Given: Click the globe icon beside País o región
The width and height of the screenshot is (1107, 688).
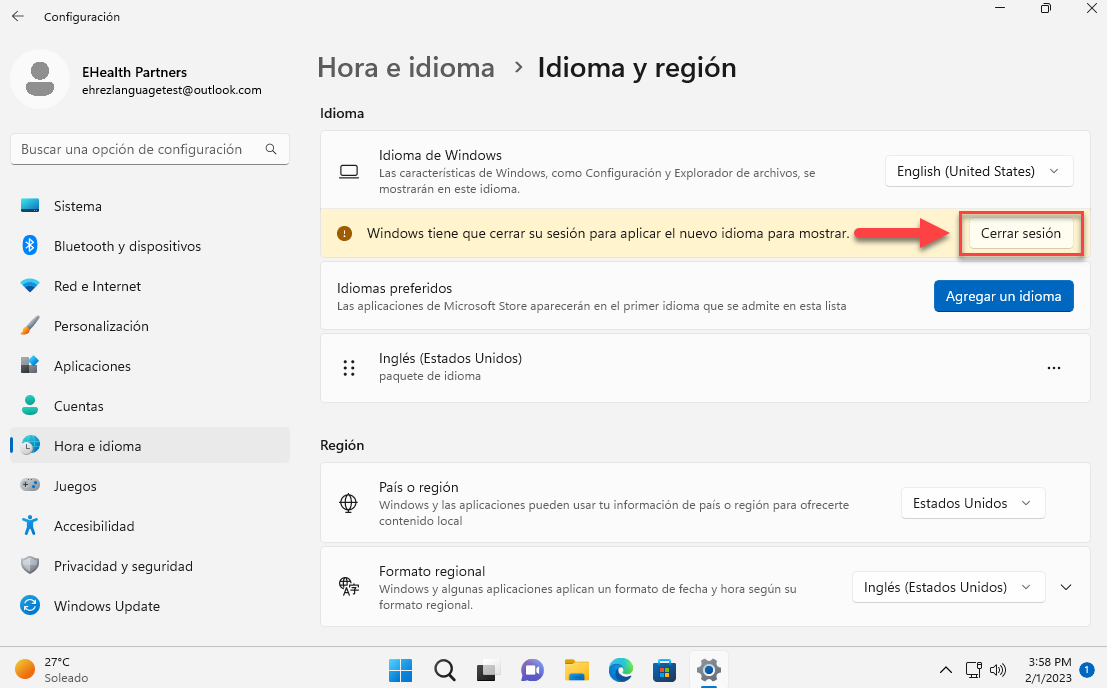Looking at the screenshot, I should coord(349,503).
